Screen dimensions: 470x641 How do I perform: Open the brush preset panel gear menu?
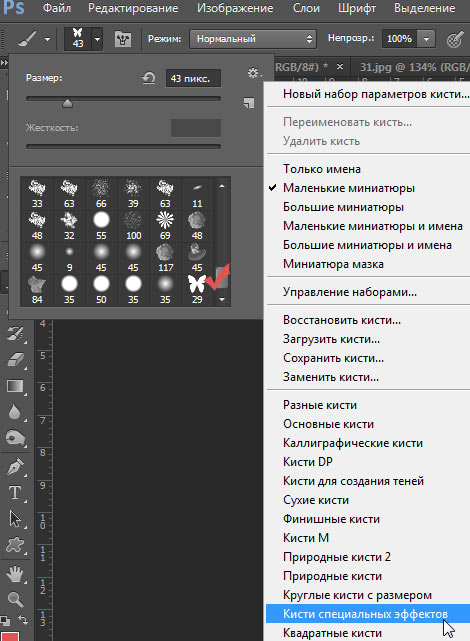pyautogui.click(x=254, y=73)
